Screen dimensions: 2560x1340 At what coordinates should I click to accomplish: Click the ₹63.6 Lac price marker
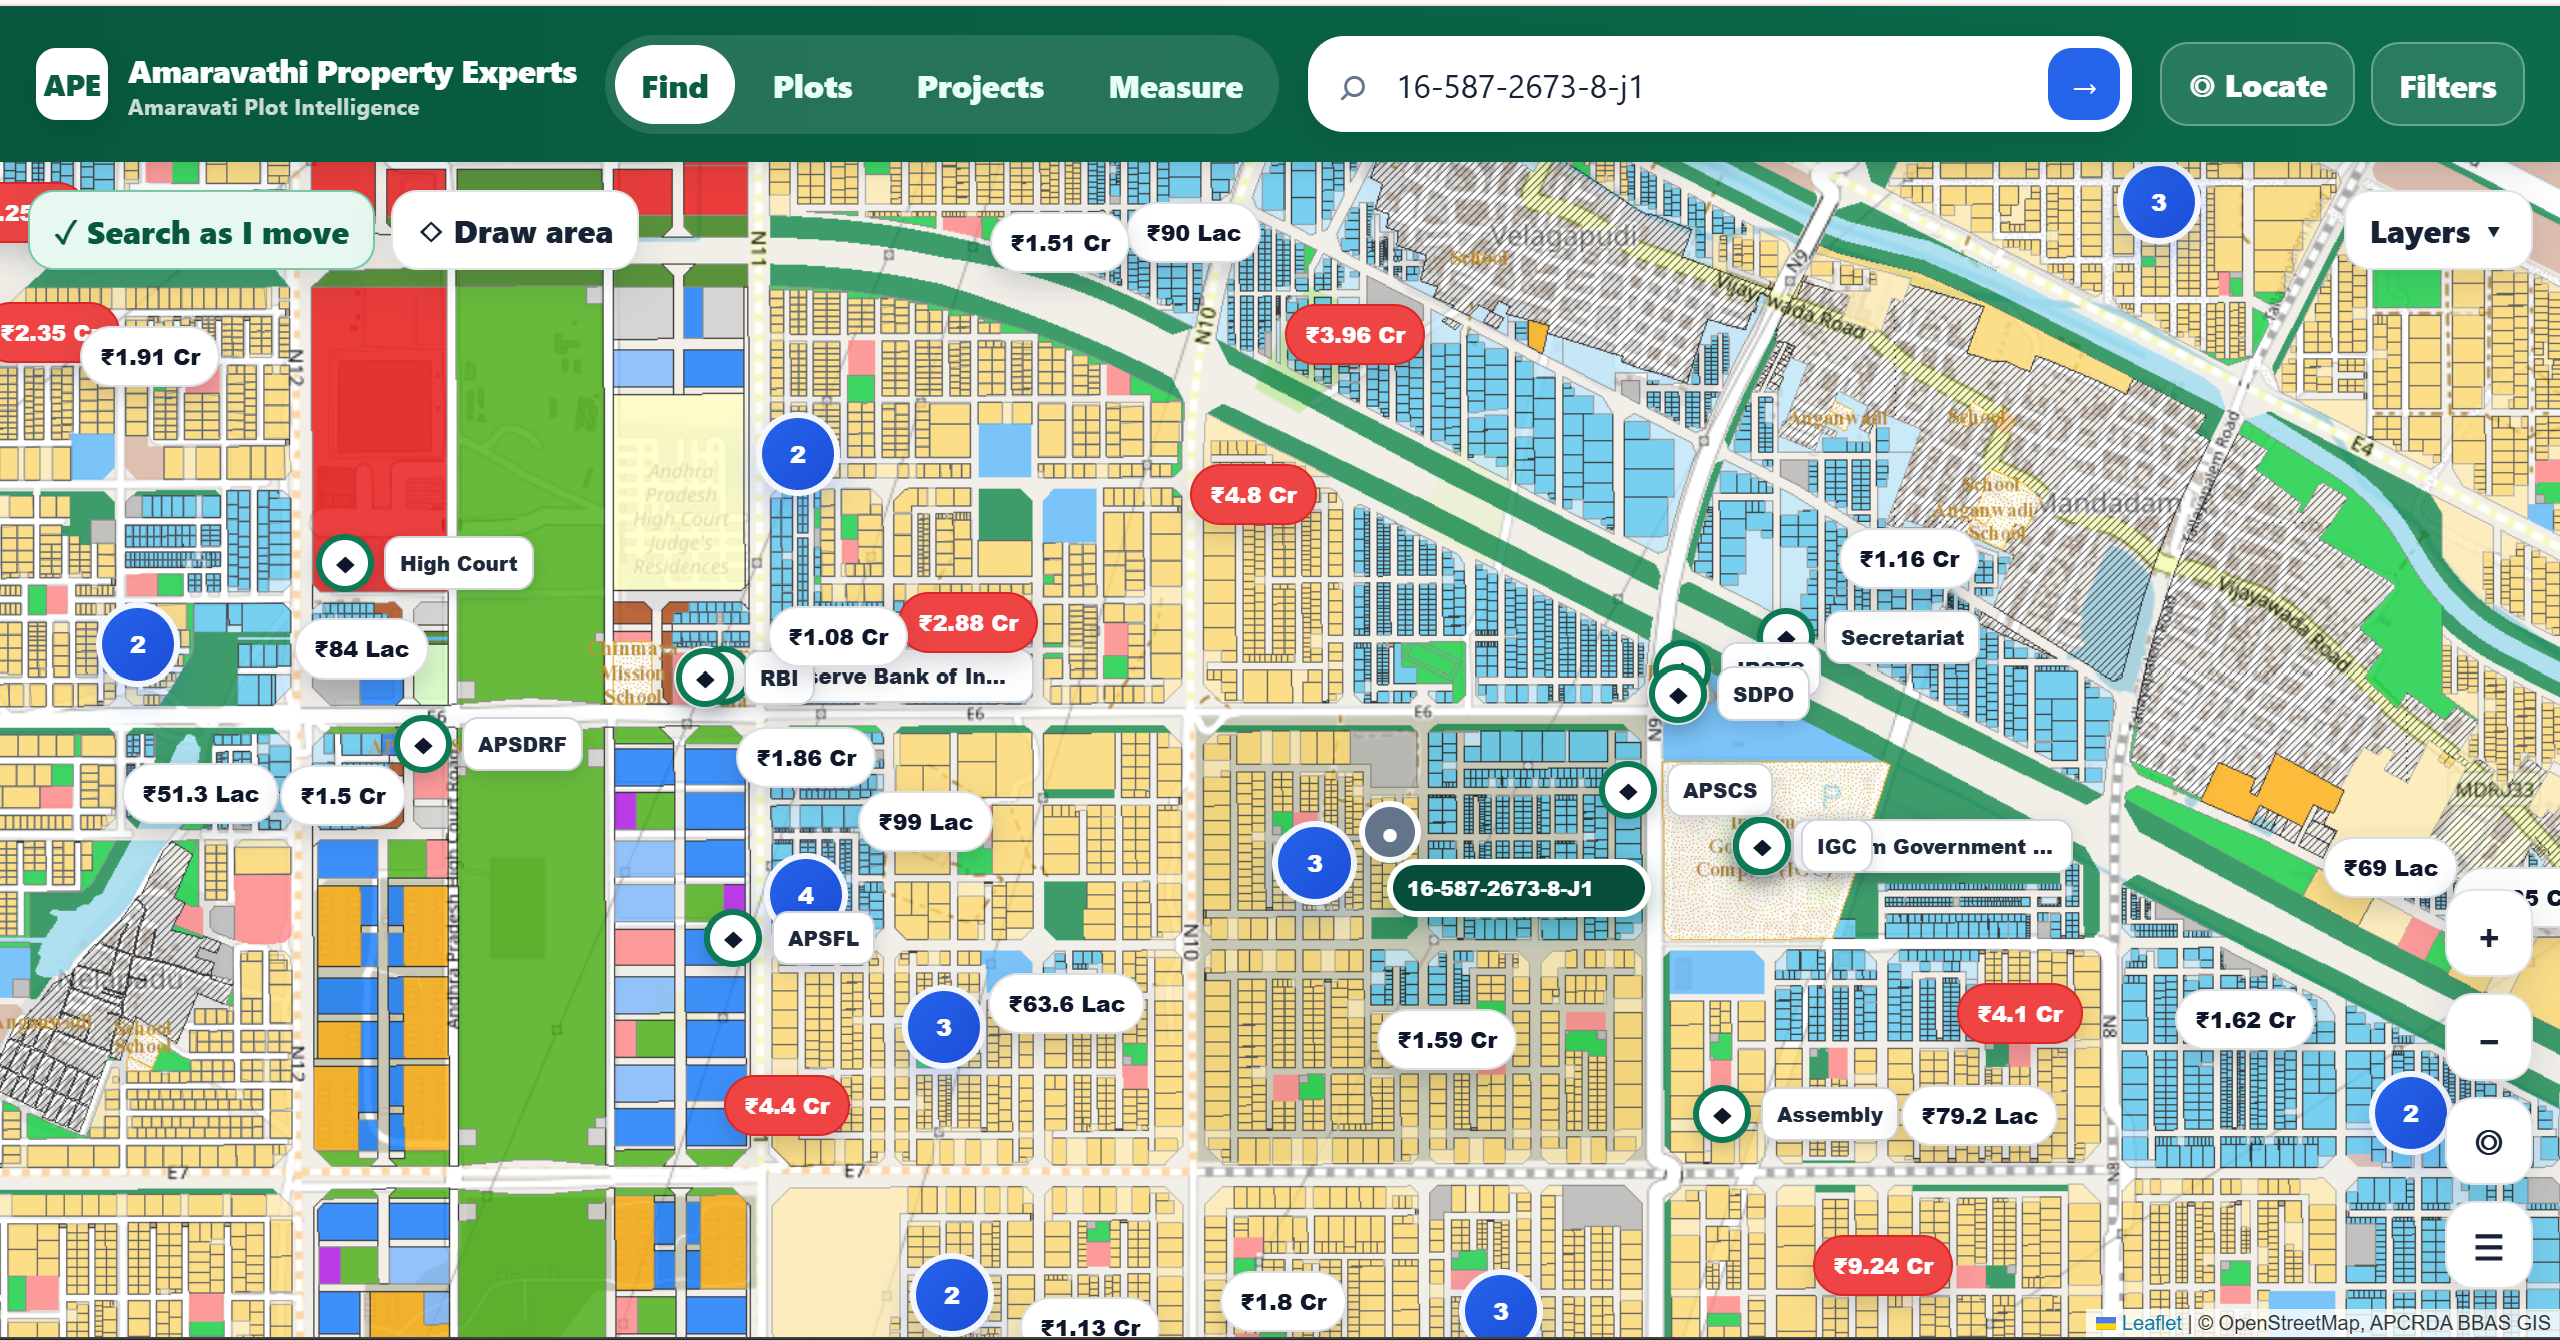coord(1066,1004)
